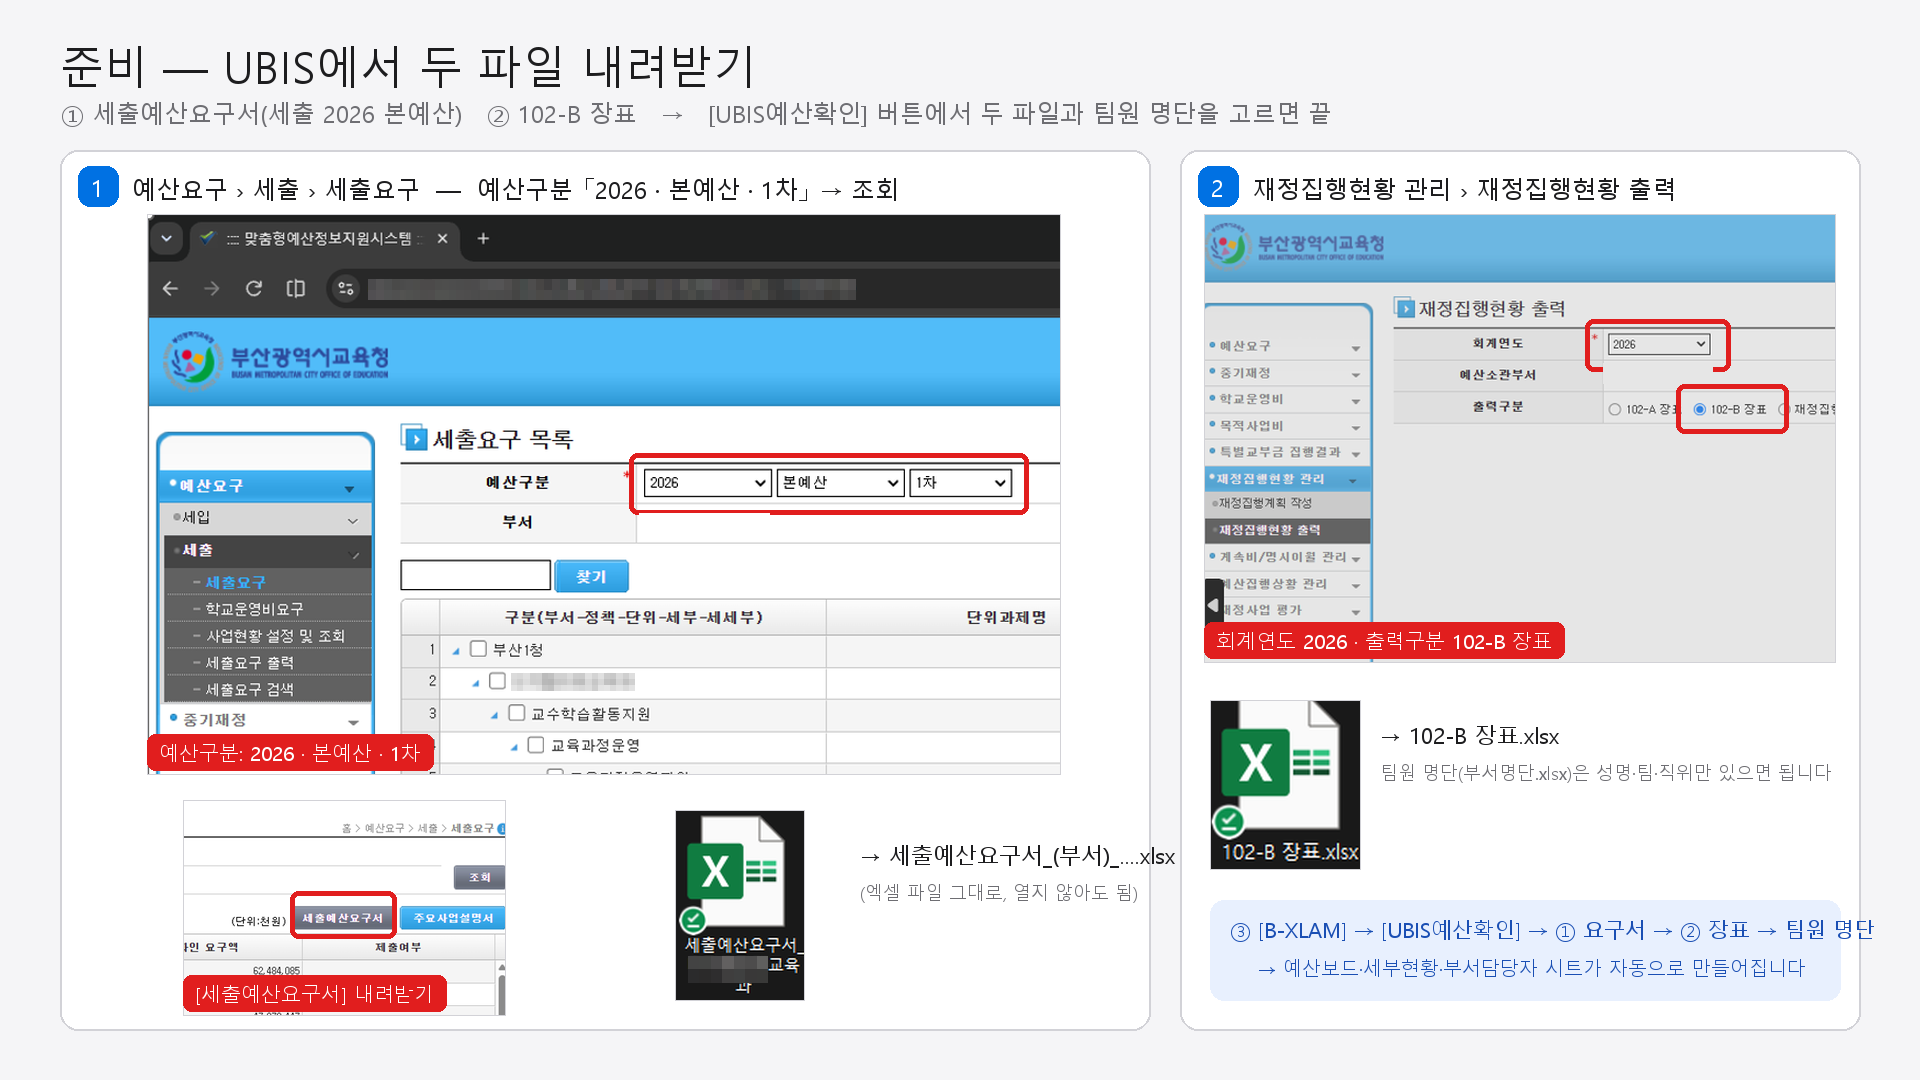Click the 주요사업설명서 button
Viewport: 1920px width, 1080px height.
tap(453, 918)
